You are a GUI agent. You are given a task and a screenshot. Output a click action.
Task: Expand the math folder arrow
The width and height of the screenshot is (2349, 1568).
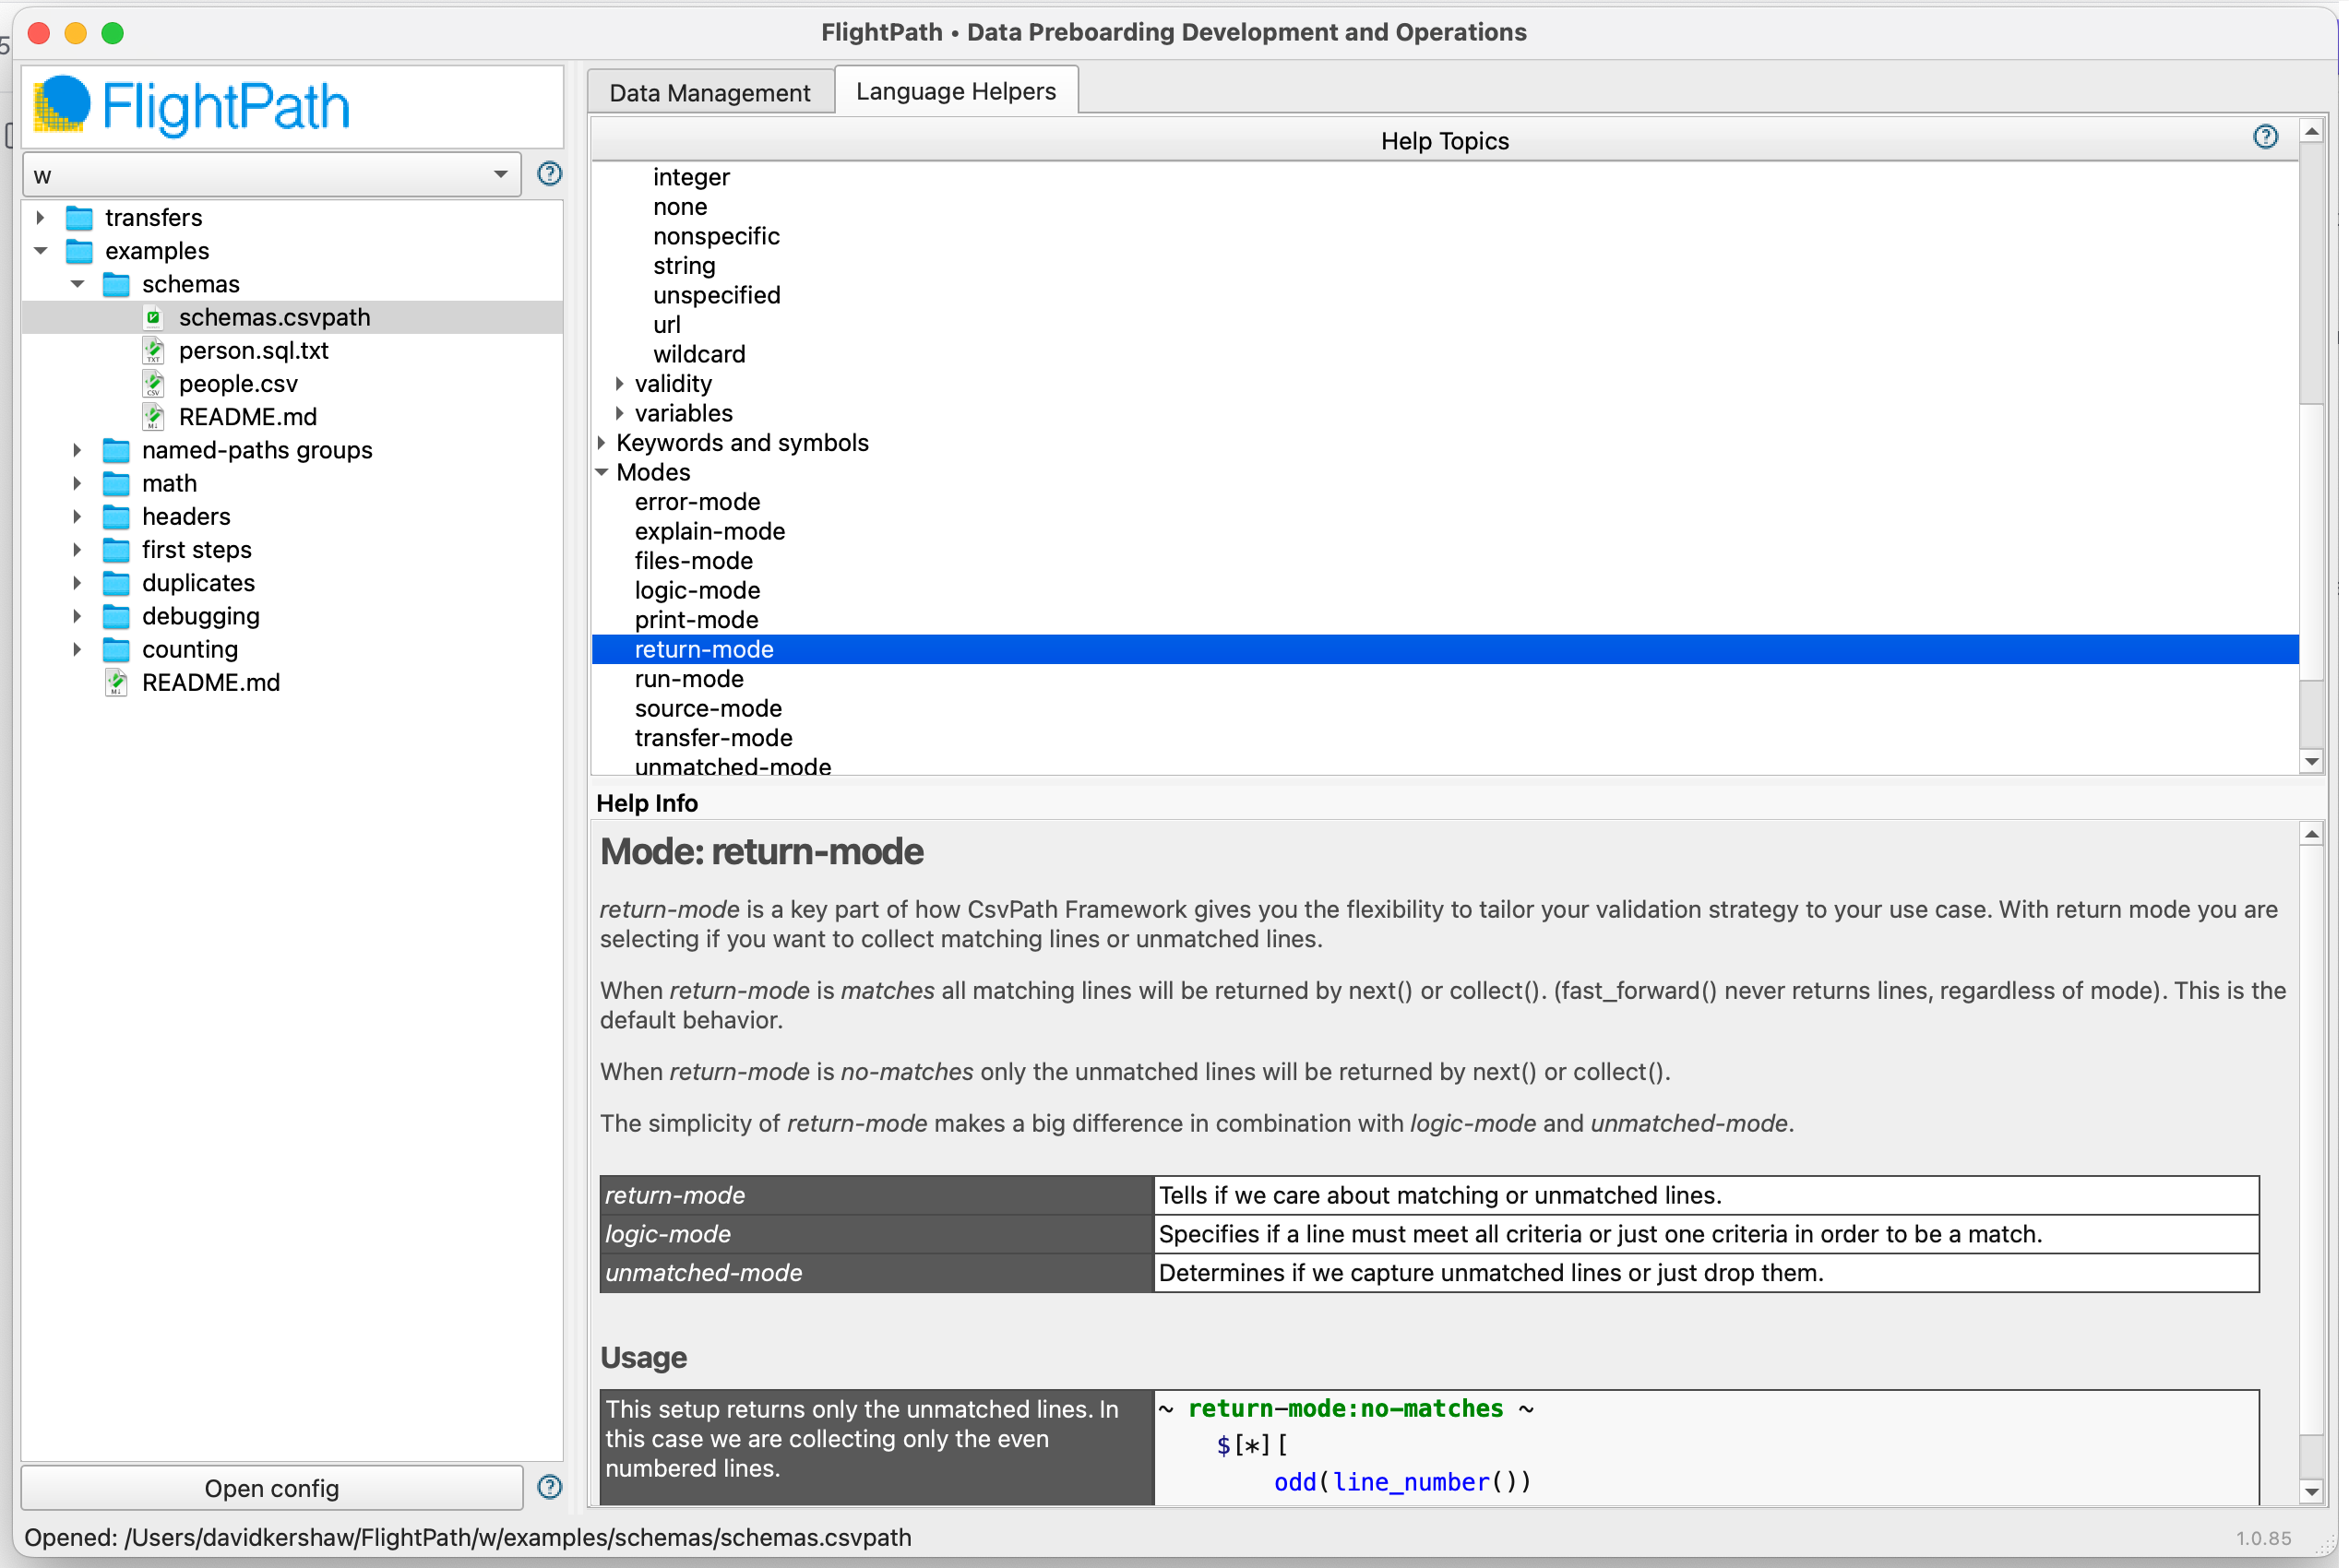[77, 484]
